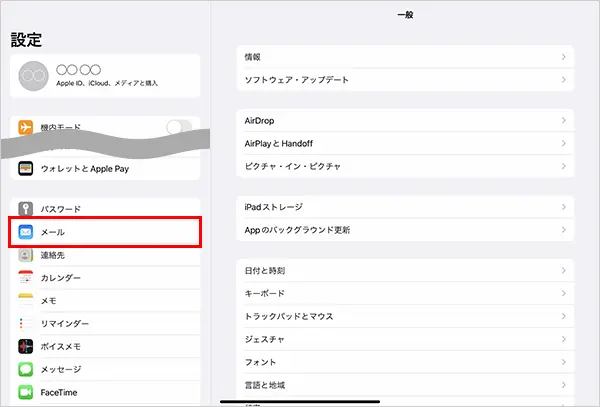Select the ソフトウェア・アップデート label
The height and width of the screenshot is (407, 600).
[297, 80]
